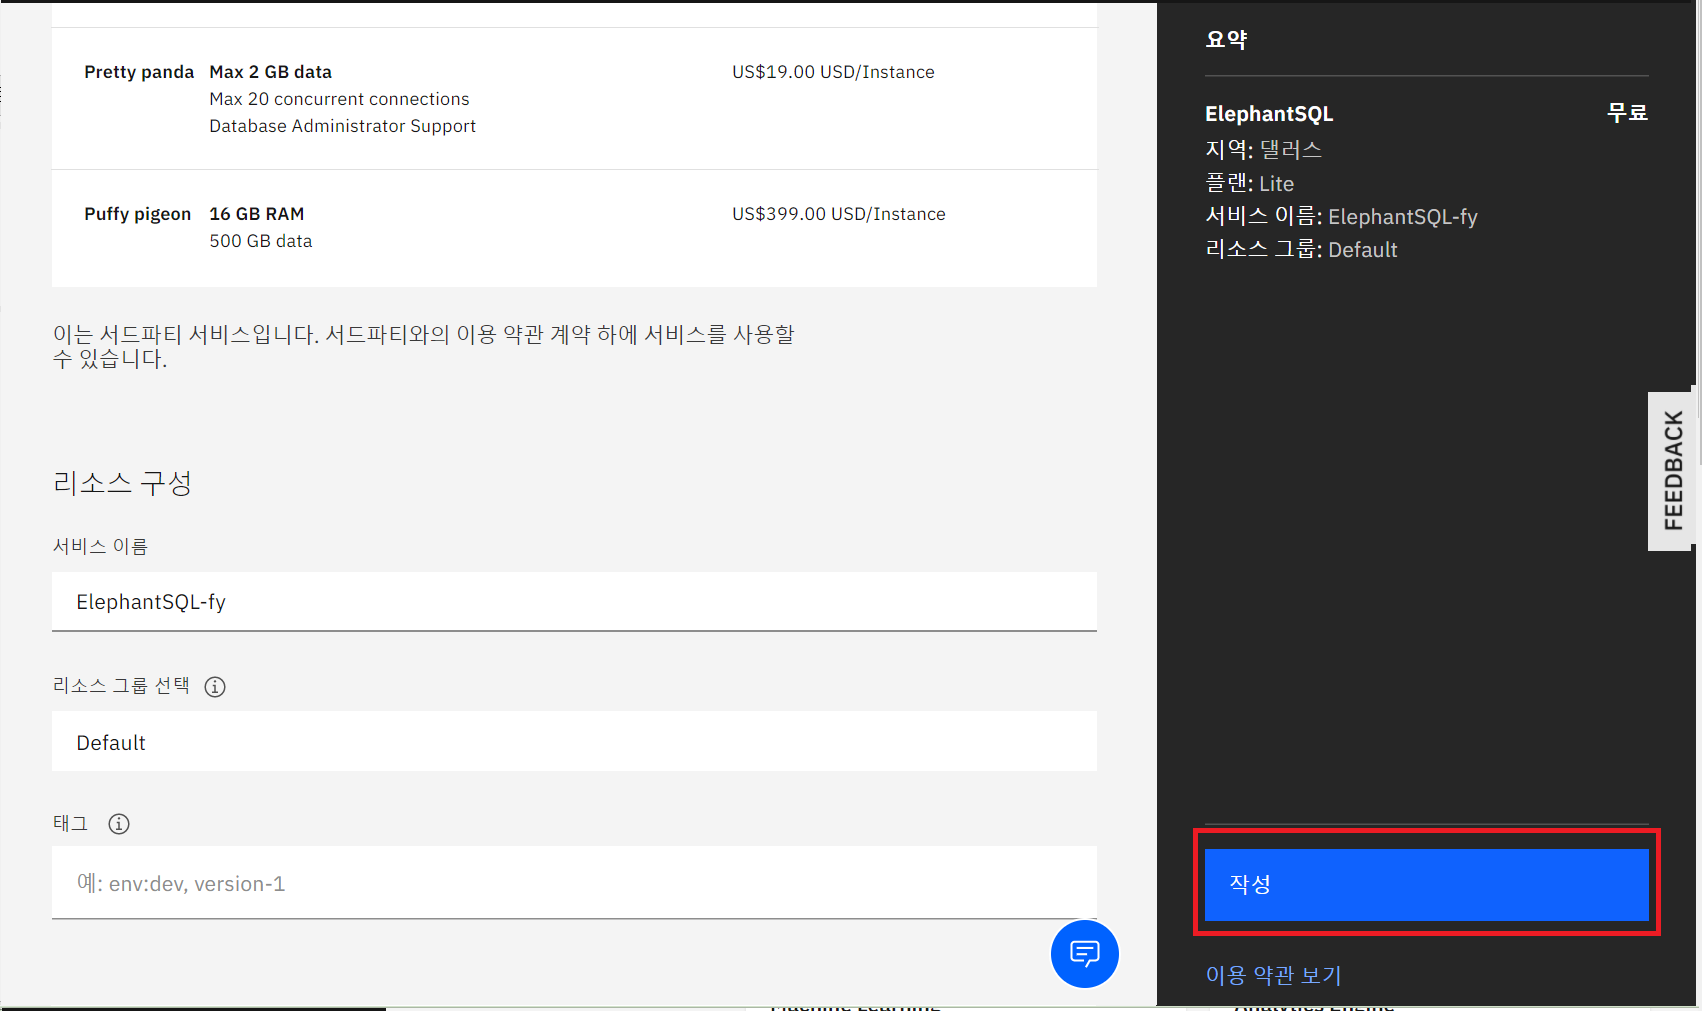The width and height of the screenshot is (1702, 1011).
Task: Click the US$399.00 USD/Instance price
Action: (838, 214)
